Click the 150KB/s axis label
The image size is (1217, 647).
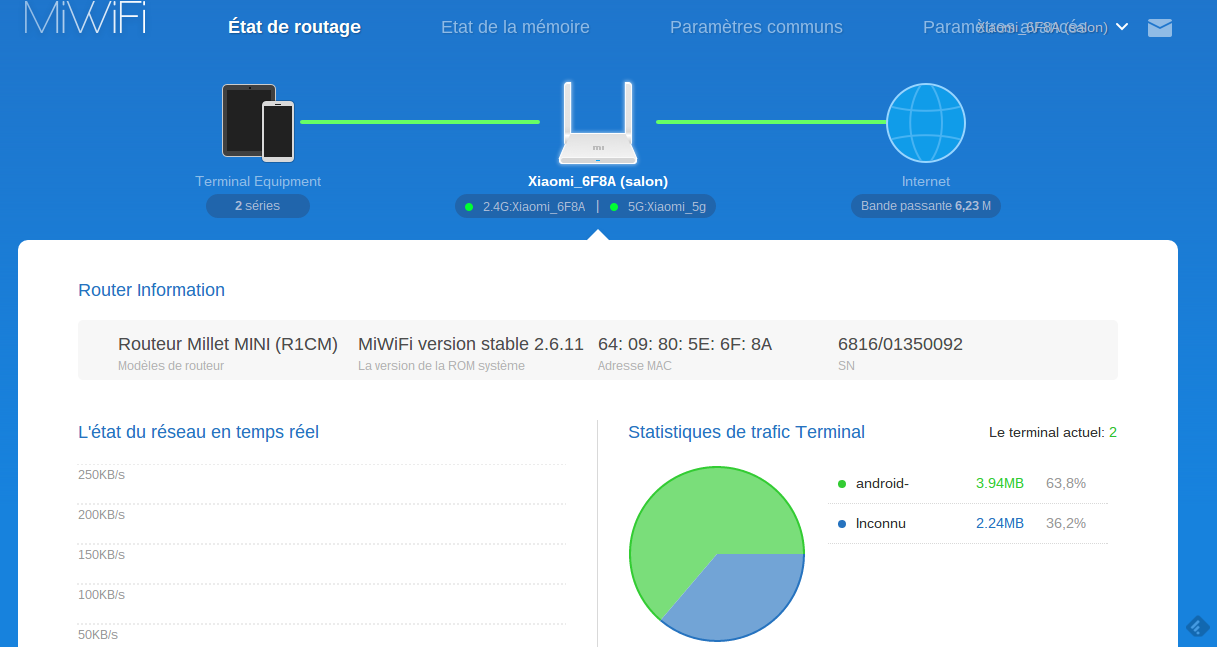101,554
